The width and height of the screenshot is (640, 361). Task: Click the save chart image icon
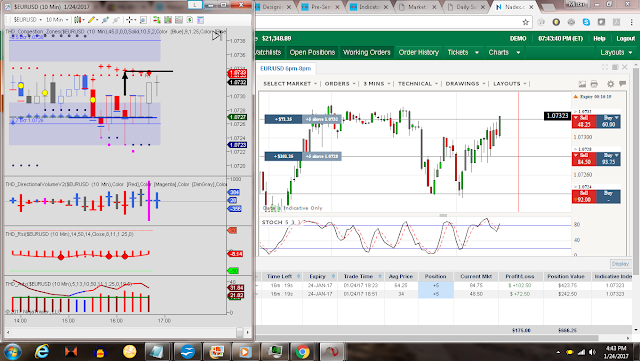pos(582,84)
